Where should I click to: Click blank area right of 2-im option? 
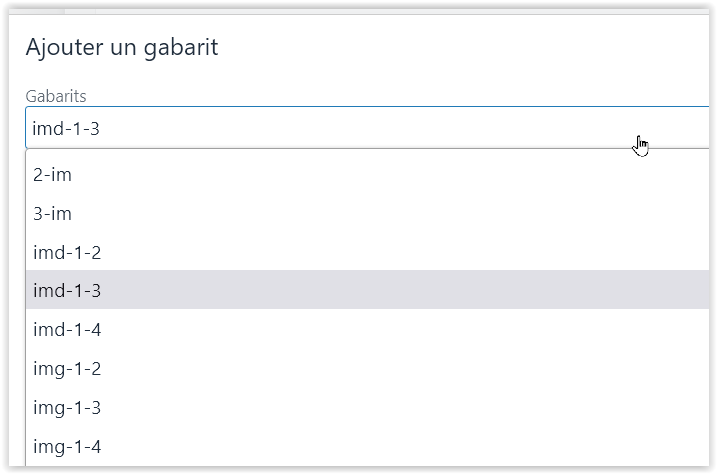(x=389, y=175)
